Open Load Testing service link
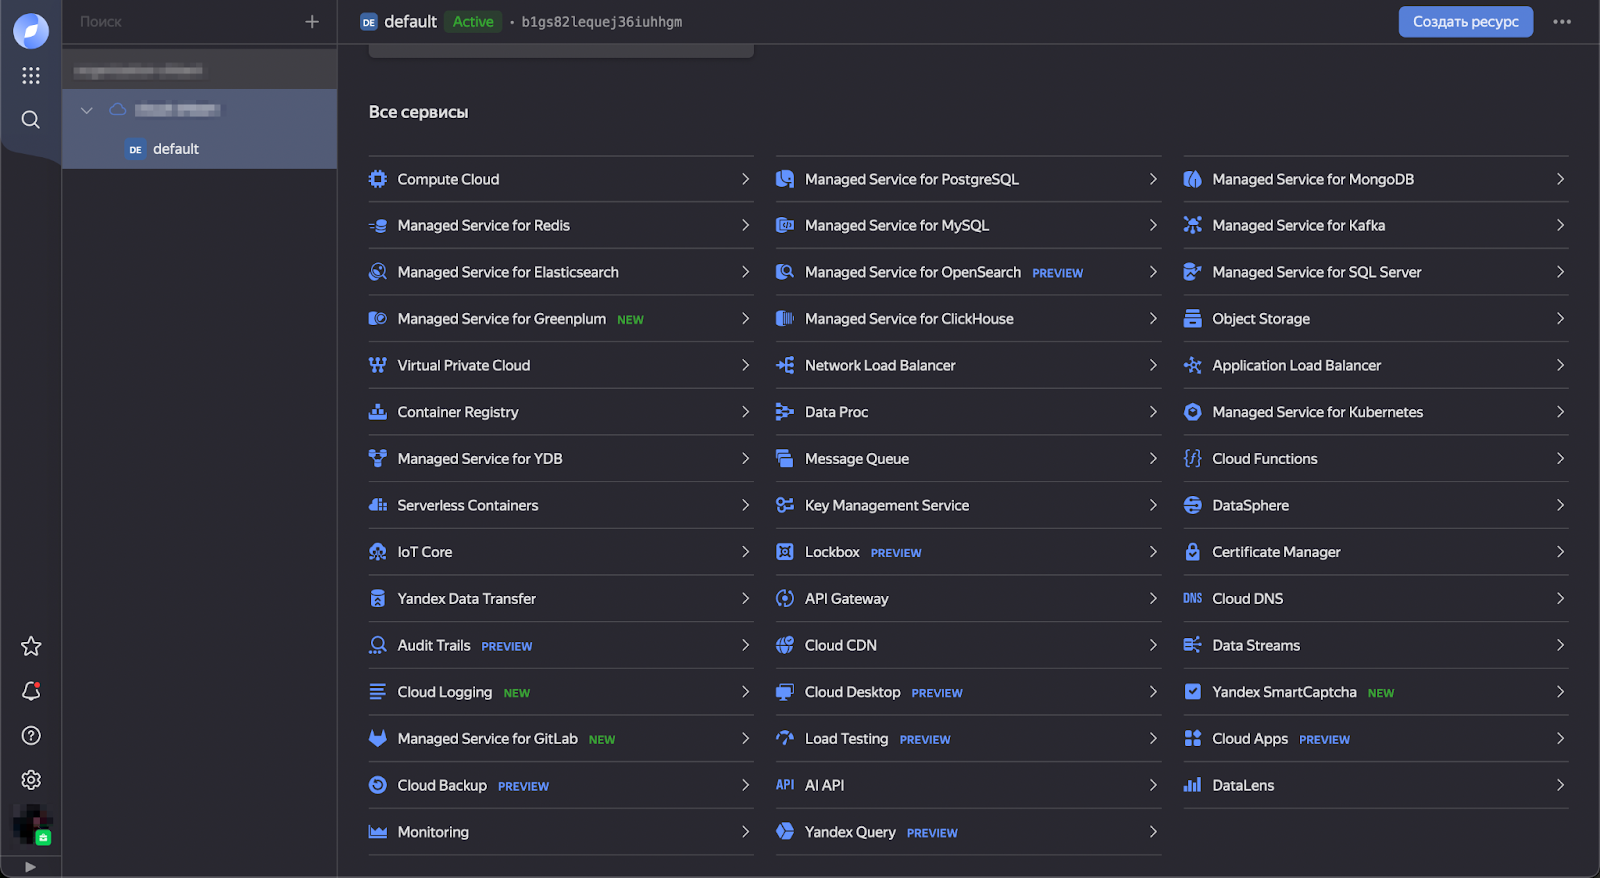Screen dimensions: 1600x878 coord(846,739)
